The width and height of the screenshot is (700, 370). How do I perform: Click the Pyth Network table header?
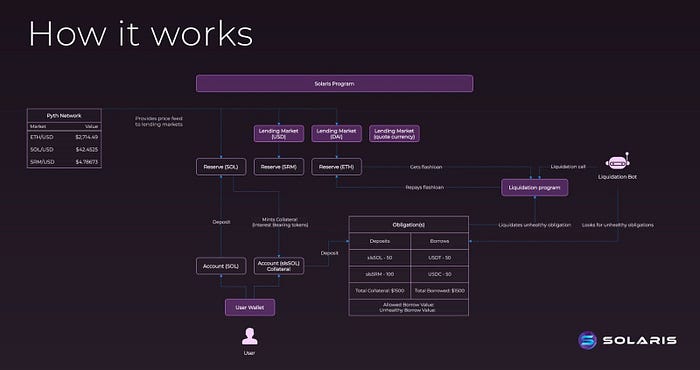[x=64, y=116]
